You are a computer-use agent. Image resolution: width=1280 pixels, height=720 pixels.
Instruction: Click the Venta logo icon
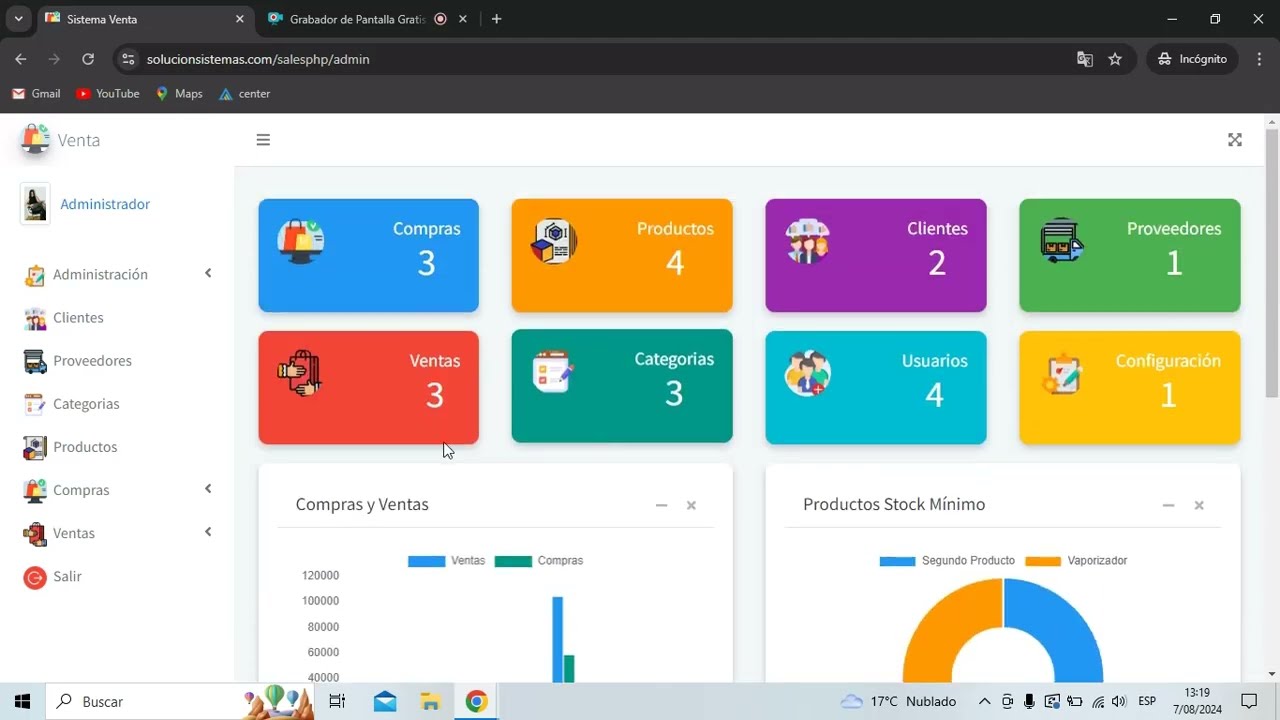pyautogui.click(x=35, y=139)
